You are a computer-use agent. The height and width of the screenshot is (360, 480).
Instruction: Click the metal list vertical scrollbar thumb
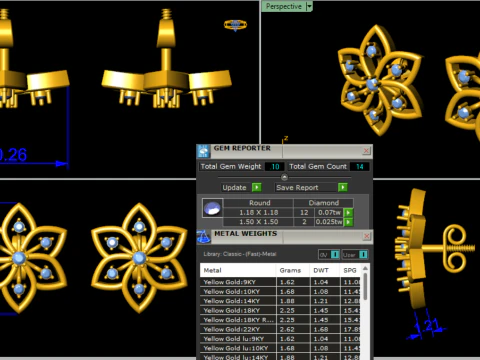[x=365, y=286]
